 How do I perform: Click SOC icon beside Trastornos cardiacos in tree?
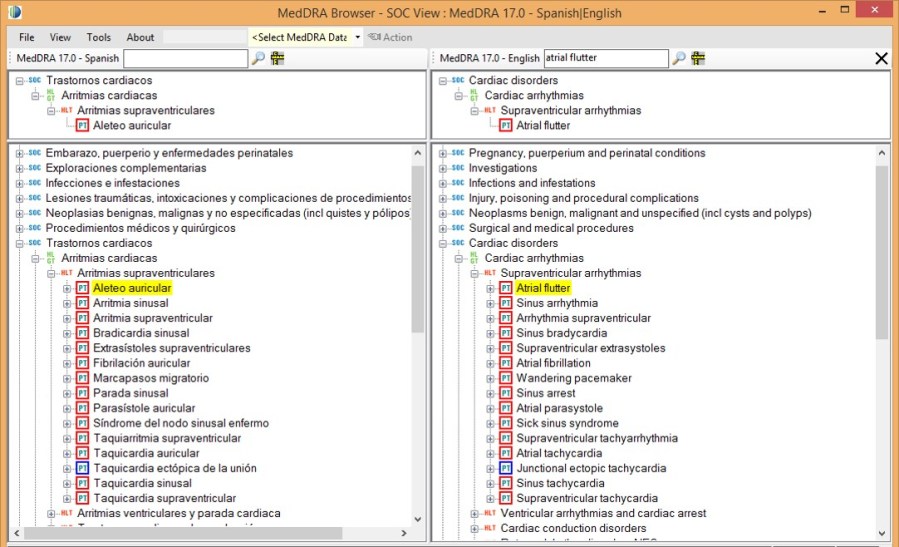[x=35, y=243]
